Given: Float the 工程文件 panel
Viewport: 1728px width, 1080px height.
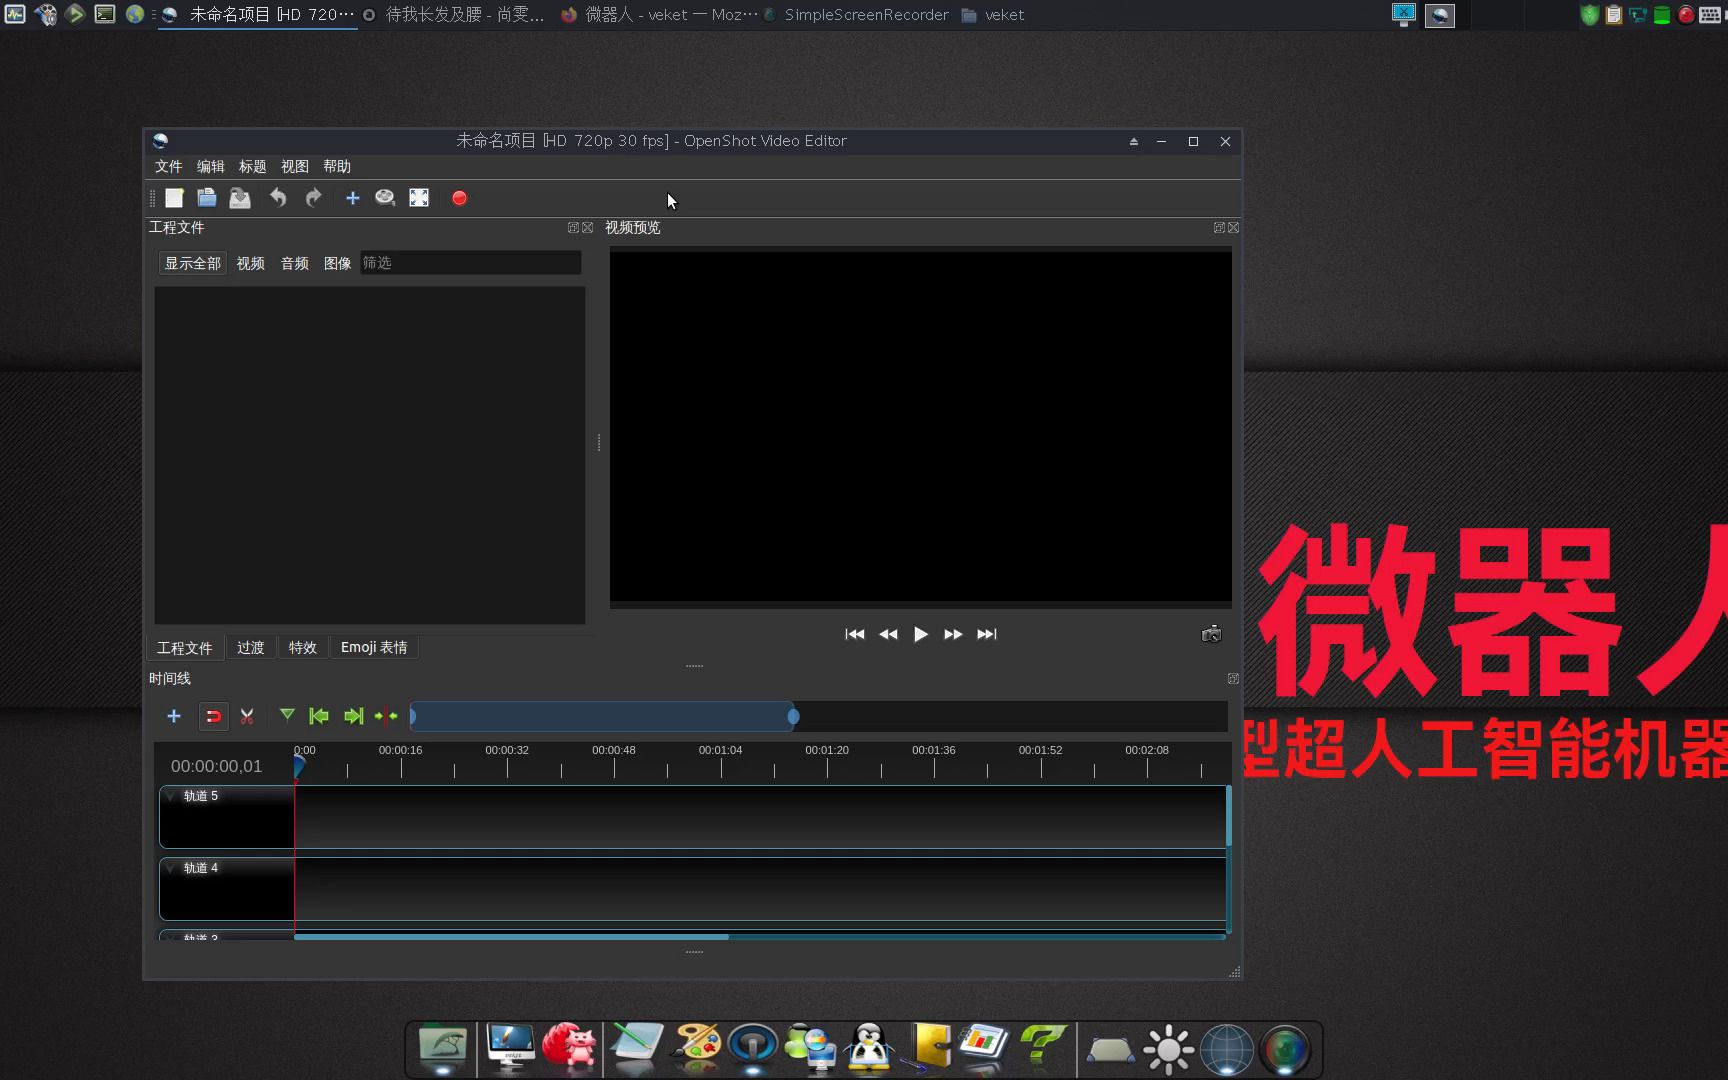Looking at the screenshot, I should 573,228.
